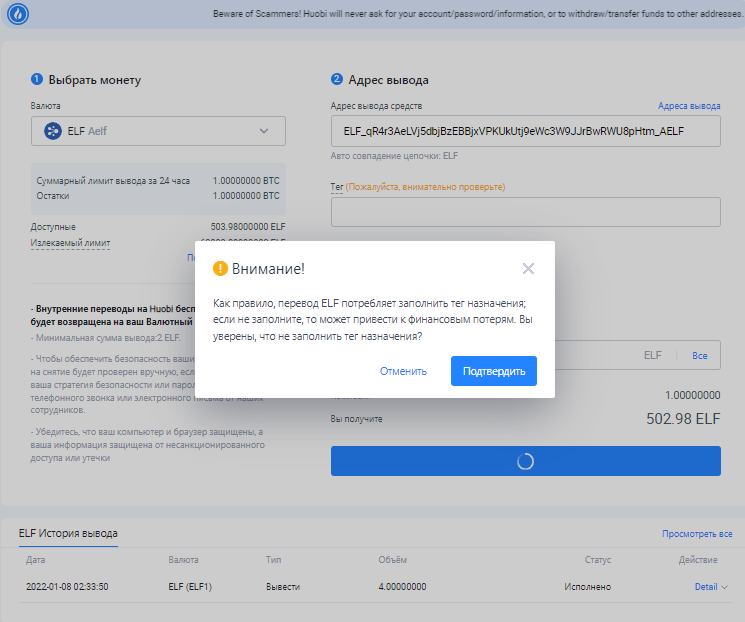The height and width of the screenshot is (622, 745).
Task: Click the Излекаемый лимит label
Action: coord(70,243)
